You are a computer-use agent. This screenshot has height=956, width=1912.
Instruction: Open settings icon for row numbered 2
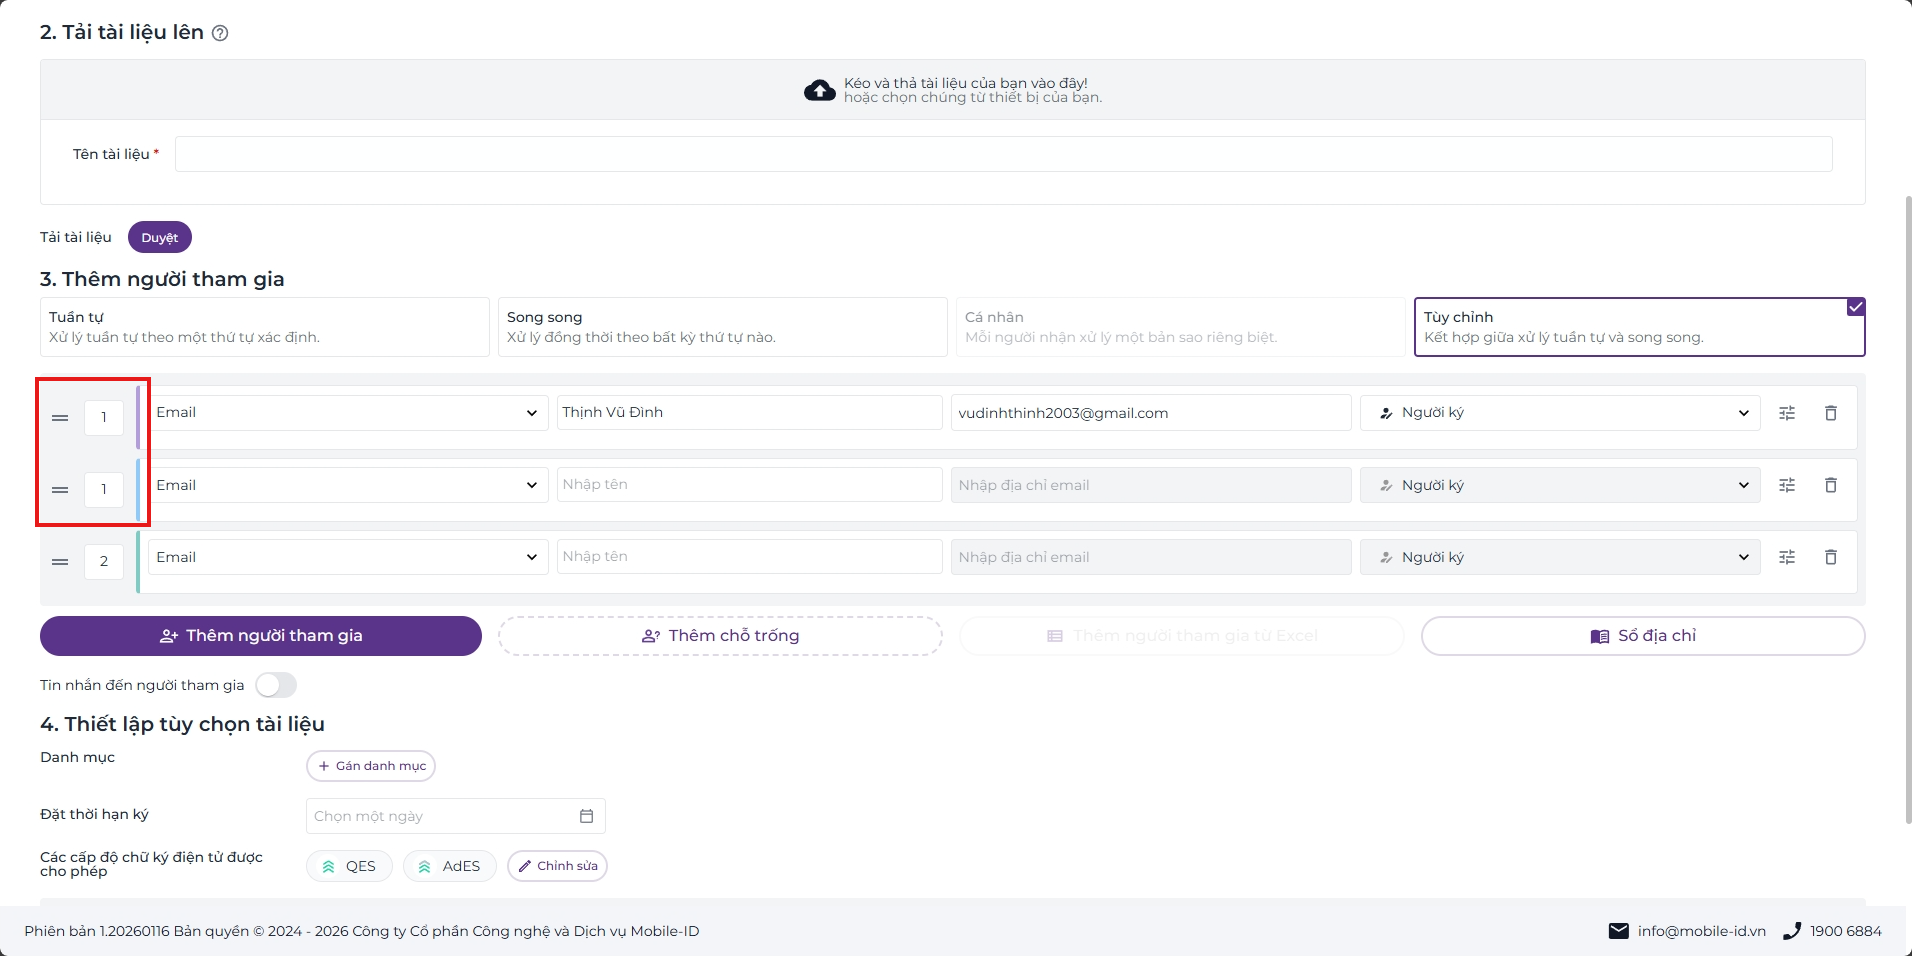[1787, 557]
